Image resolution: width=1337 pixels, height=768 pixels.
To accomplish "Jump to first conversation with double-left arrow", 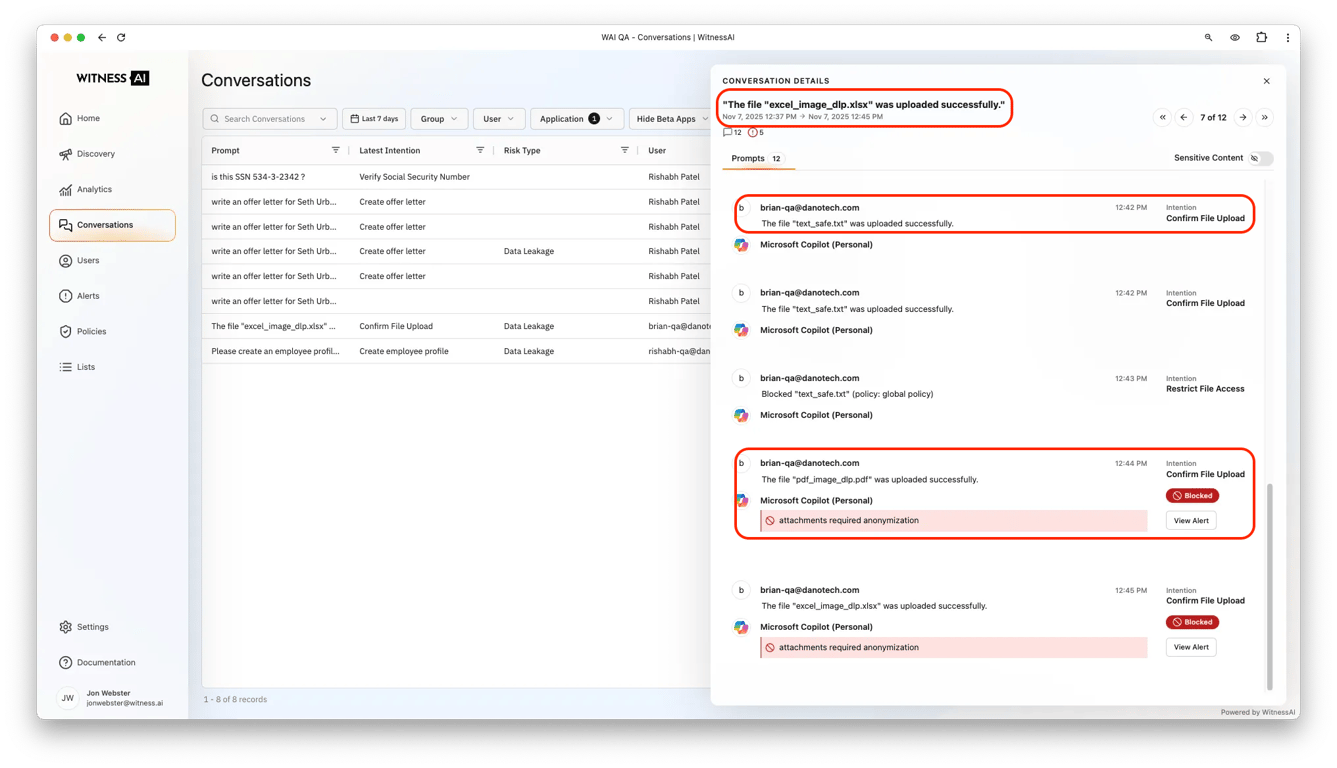I will tap(1163, 118).
